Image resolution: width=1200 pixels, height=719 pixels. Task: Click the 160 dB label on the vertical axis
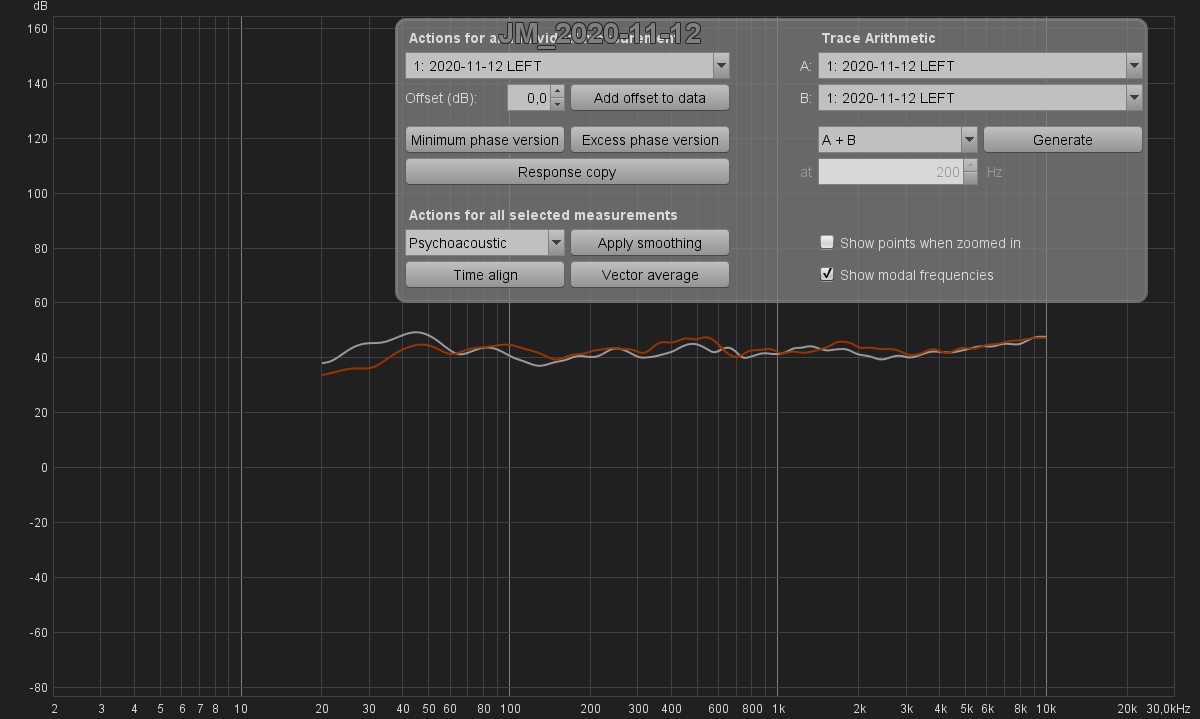pos(37,29)
